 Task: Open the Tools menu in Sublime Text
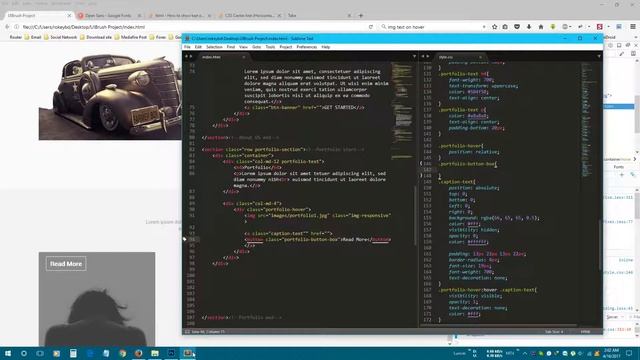(x=270, y=47)
